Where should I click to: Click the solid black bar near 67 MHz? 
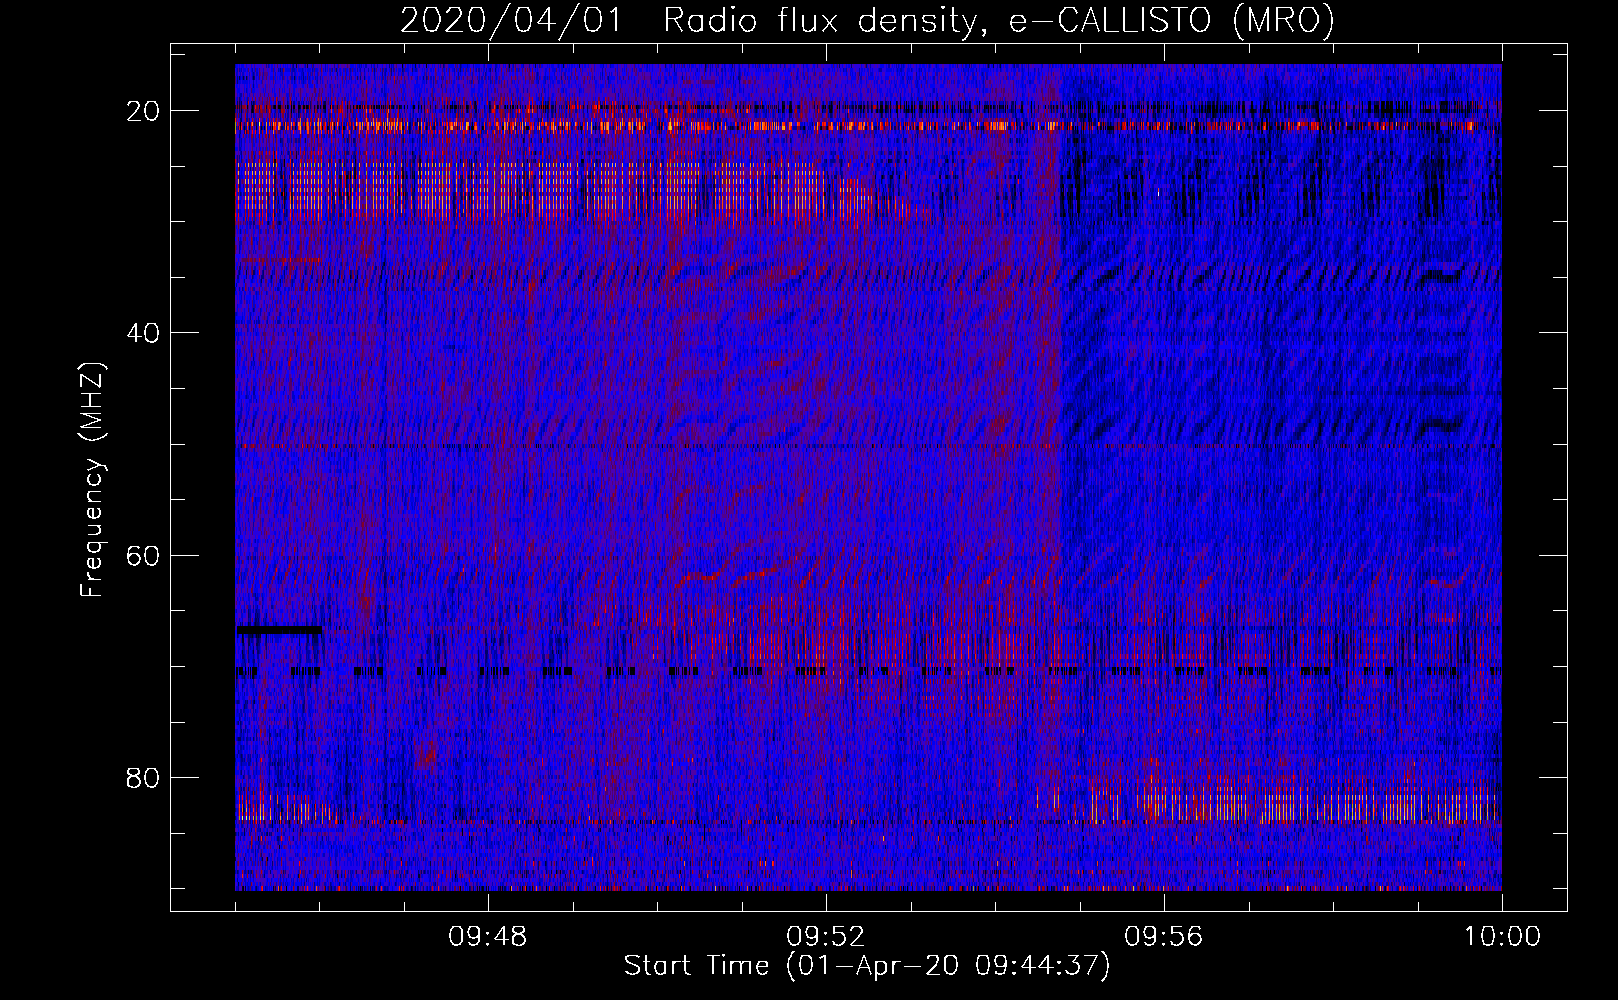tap(279, 630)
